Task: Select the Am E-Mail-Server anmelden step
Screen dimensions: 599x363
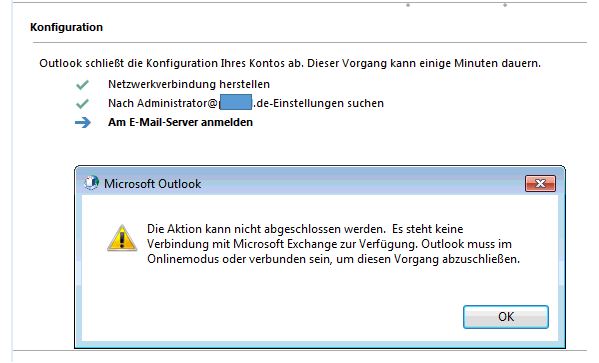Action: coord(180,122)
